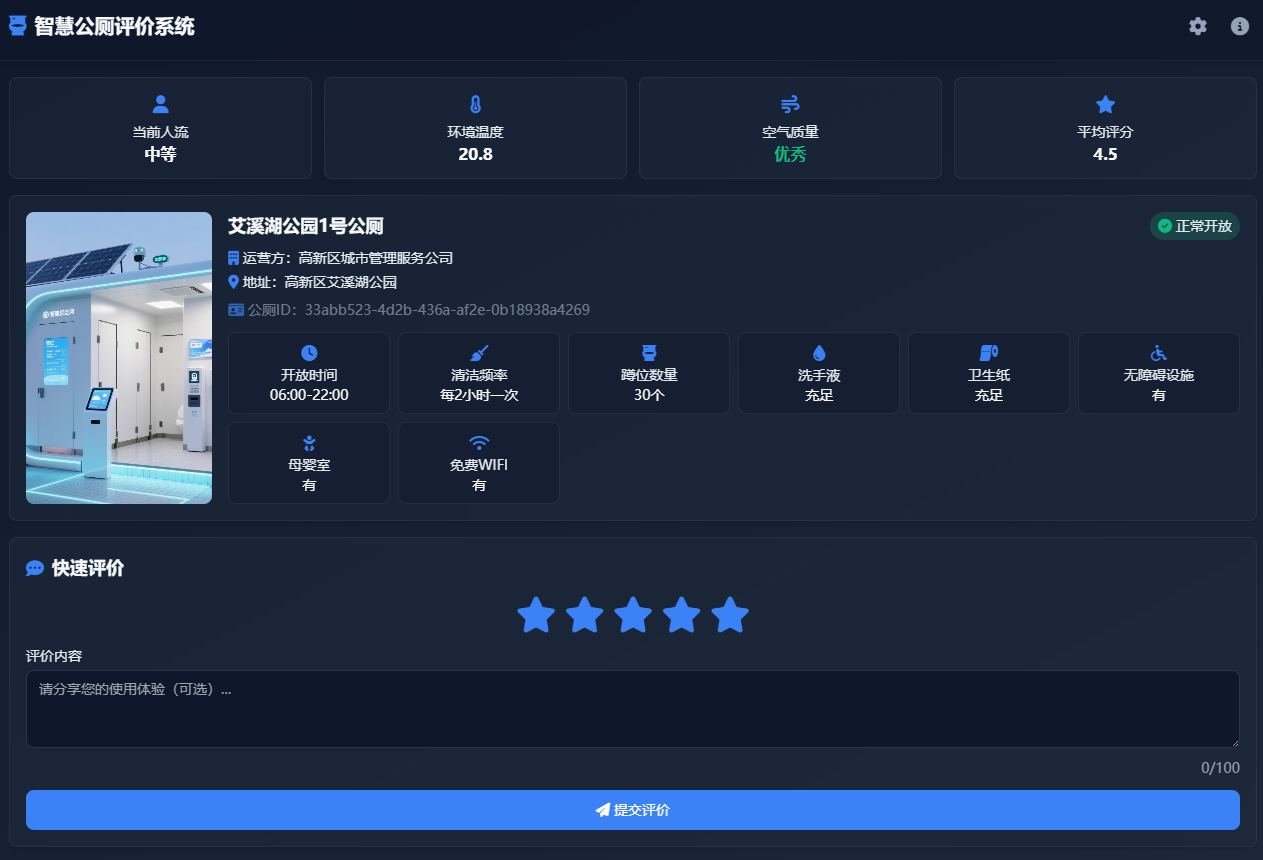1263x860 pixels.
Task: Rate five stars in 快速评价
Action: point(730,615)
